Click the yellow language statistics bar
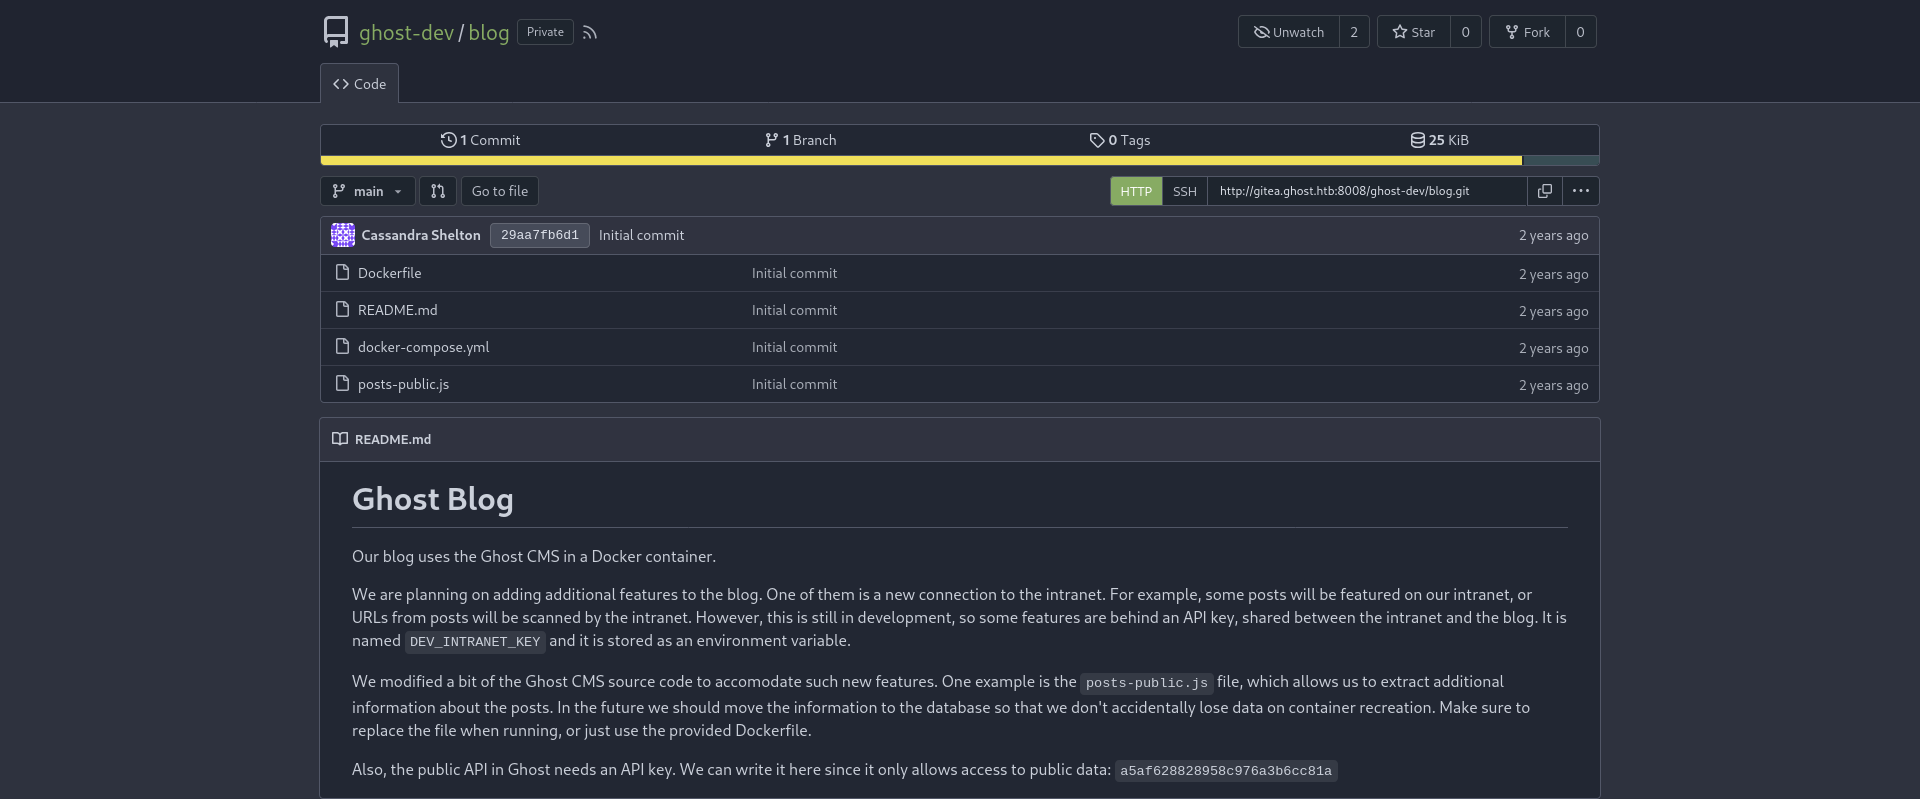1920x799 pixels. [x=921, y=160]
